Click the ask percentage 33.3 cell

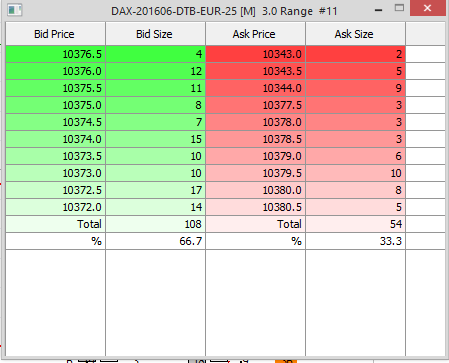point(355,241)
